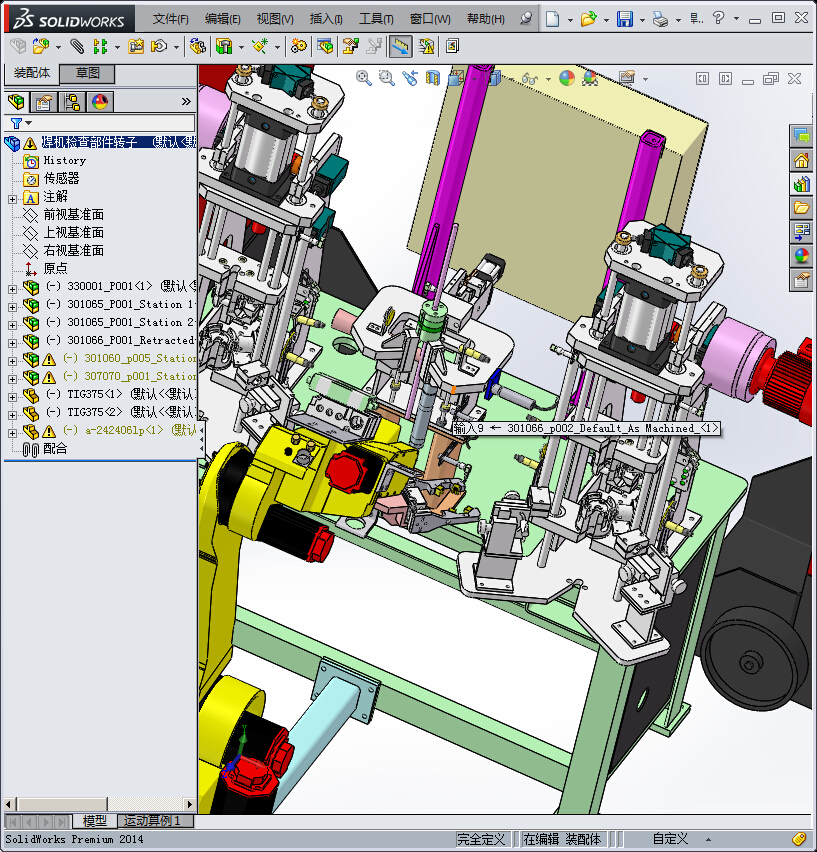Viewport: 817px width, 852px height.
Task: Switch to ConfigurationManager tab icon
Action: (x=72, y=102)
